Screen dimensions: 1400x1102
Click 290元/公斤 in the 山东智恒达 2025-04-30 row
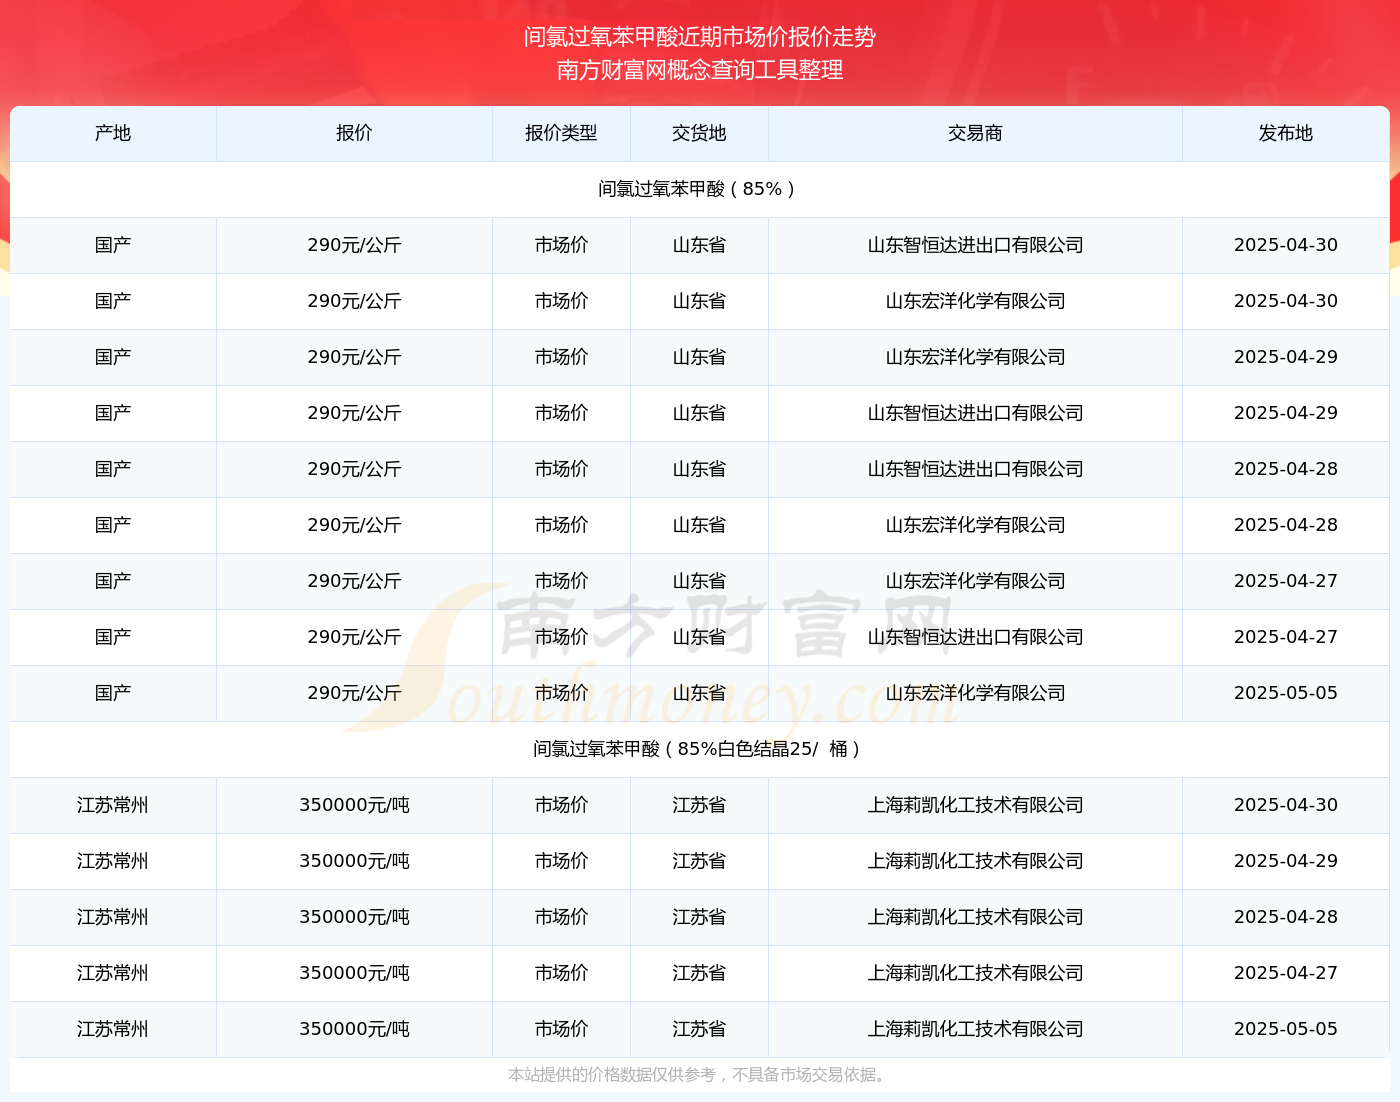[x=354, y=245]
